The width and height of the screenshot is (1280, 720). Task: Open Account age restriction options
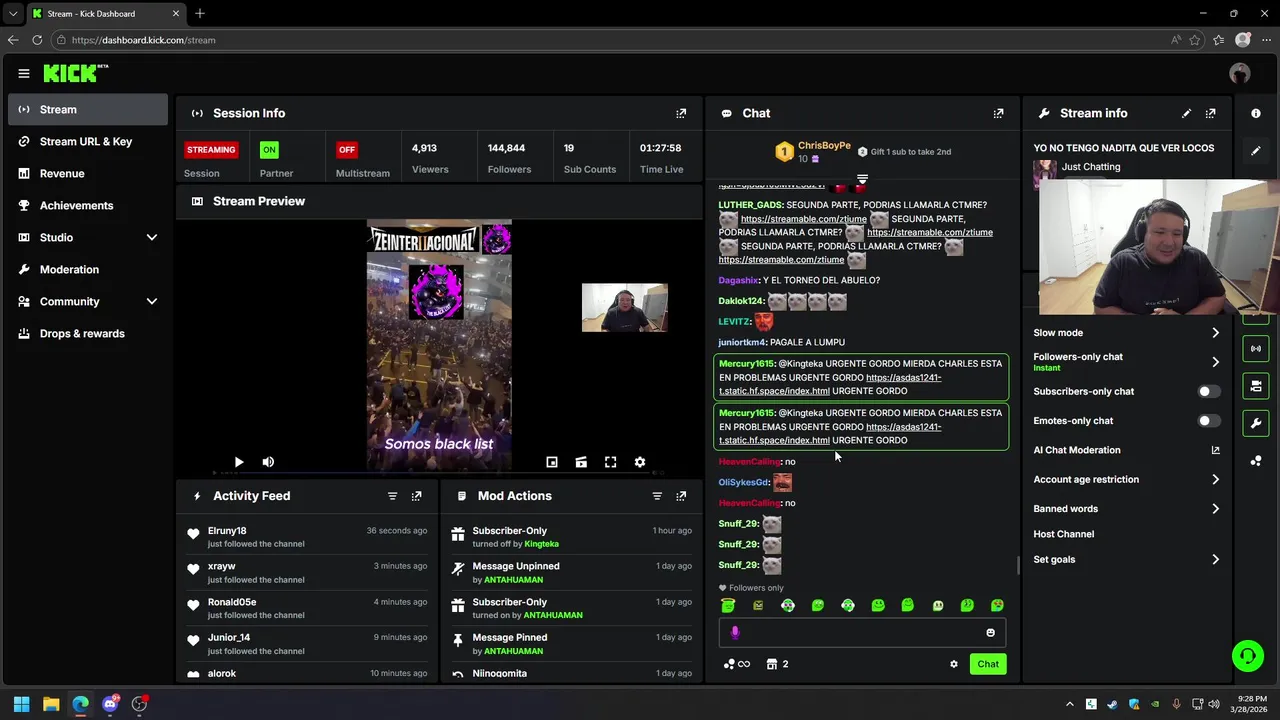(x=1127, y=480)
